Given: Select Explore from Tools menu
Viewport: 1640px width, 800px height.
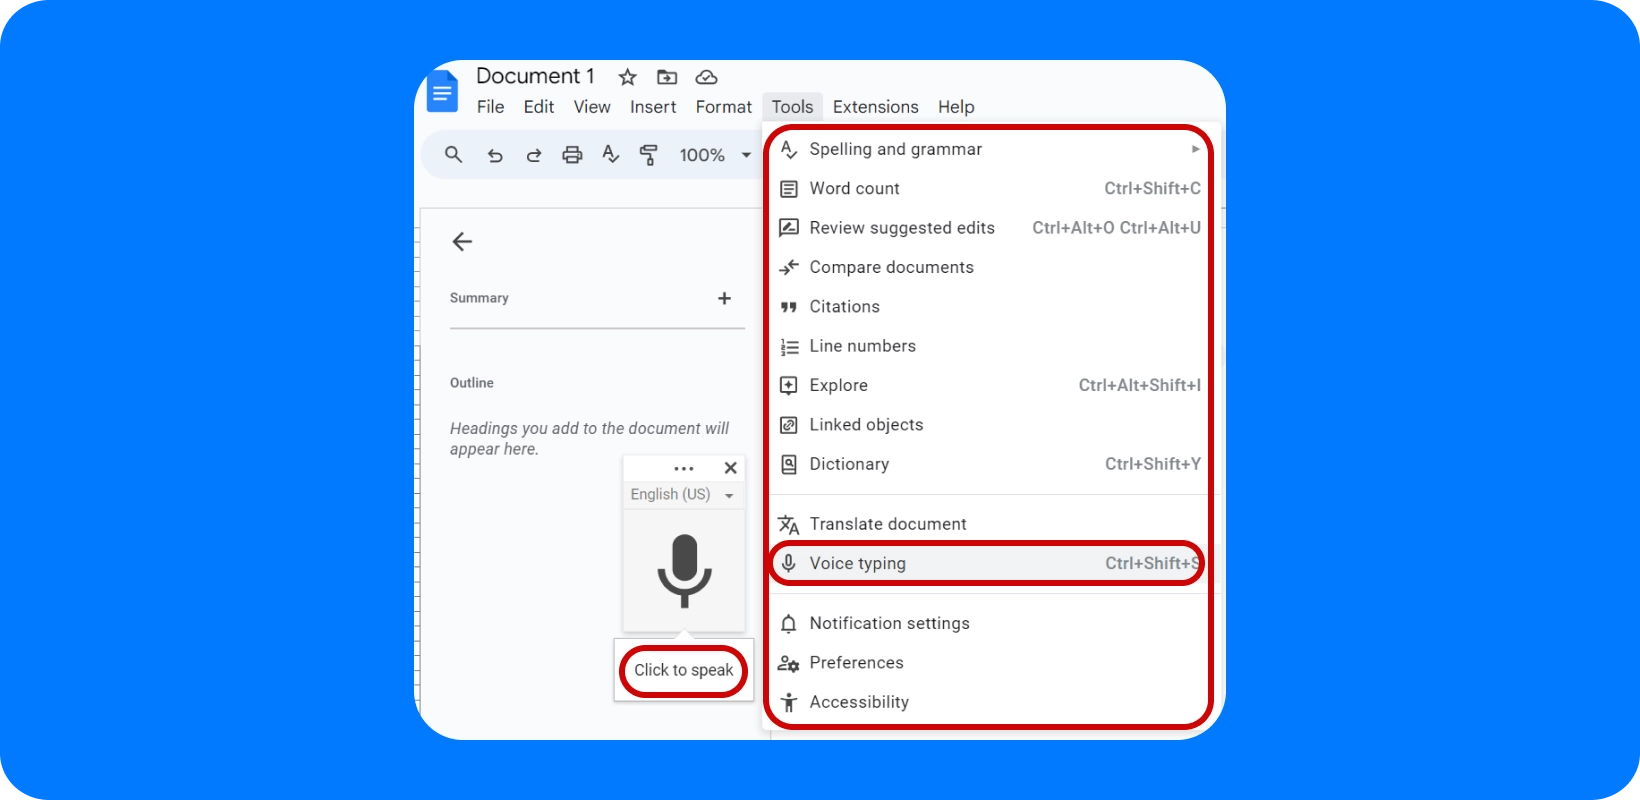Looking at the screenshot, I should tap(990, 385).
